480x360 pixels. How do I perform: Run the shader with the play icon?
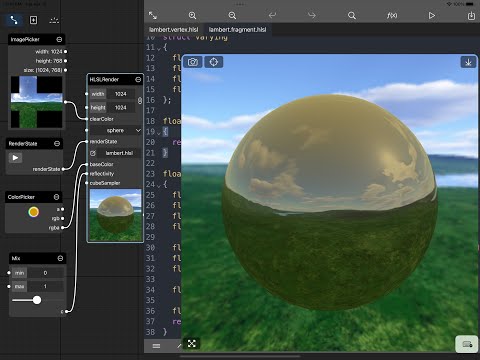point(432,15)
